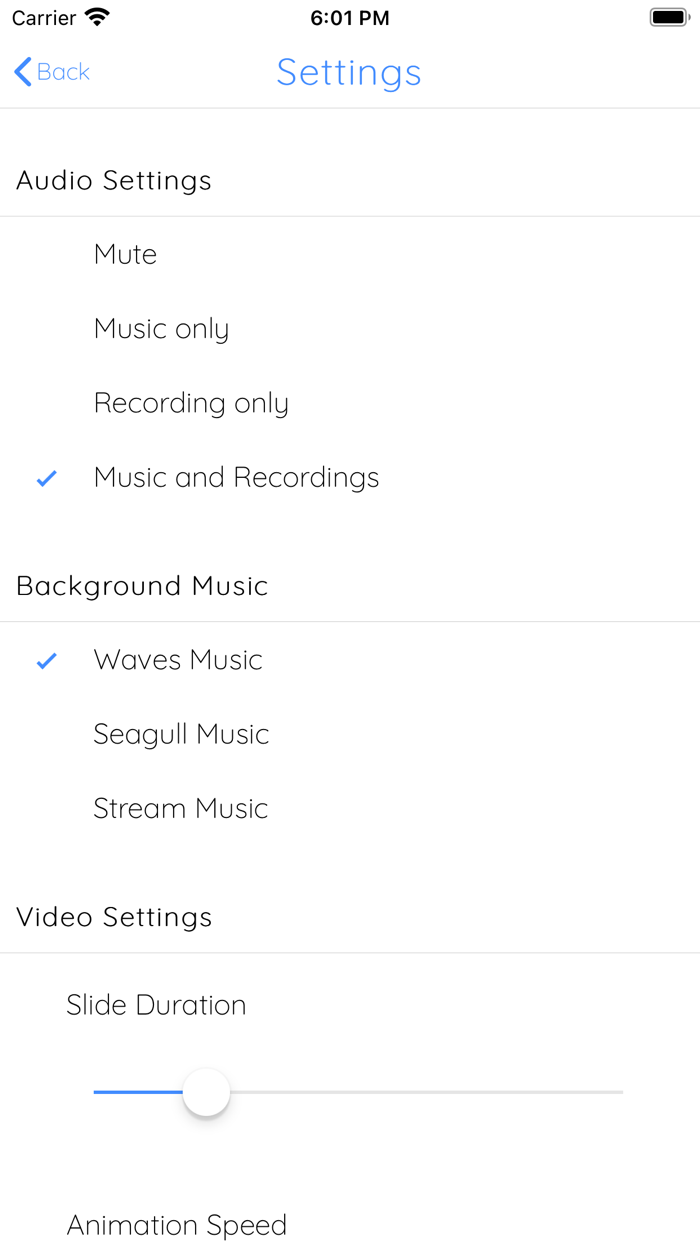Viewport: 700px width, 1244px height.
Task: Click the Slide Duration slider handle
Action: [x=206, y=1092]
